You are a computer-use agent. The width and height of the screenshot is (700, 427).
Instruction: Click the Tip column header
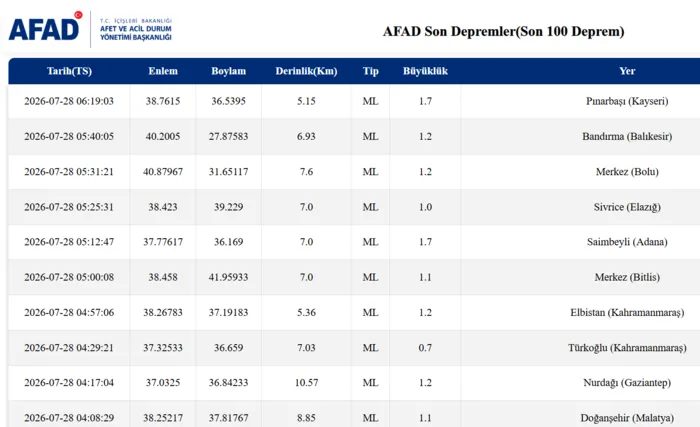[371, 71]
